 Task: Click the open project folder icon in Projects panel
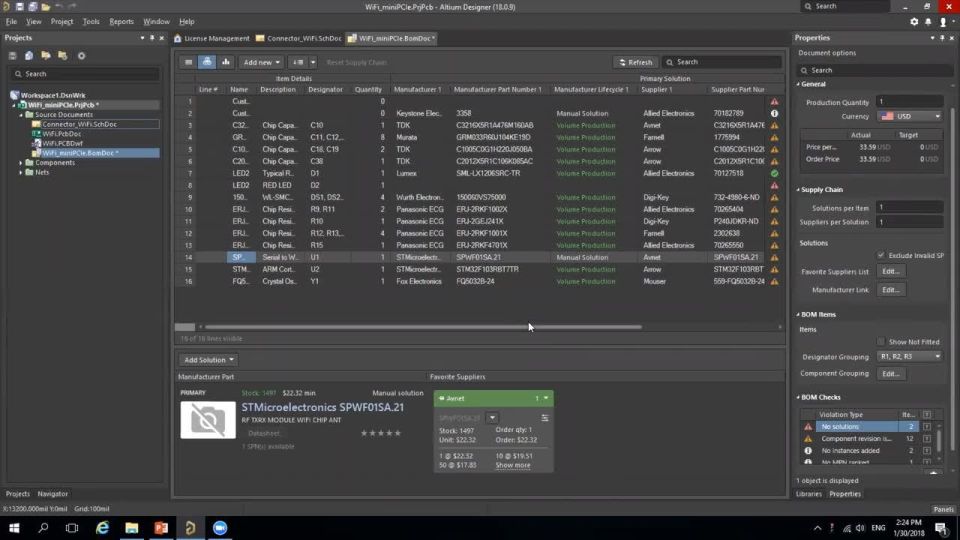[x=46, y=56]
